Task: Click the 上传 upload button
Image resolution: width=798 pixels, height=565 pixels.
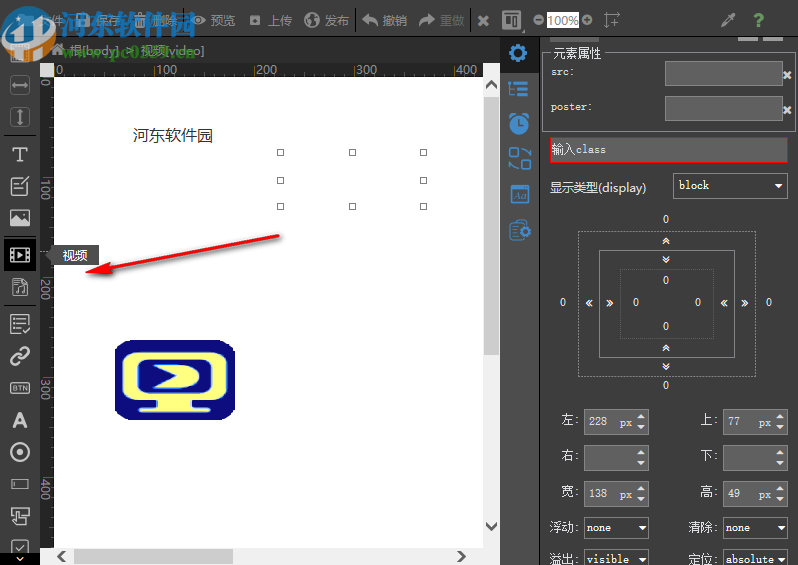Action: coord(271,20)
